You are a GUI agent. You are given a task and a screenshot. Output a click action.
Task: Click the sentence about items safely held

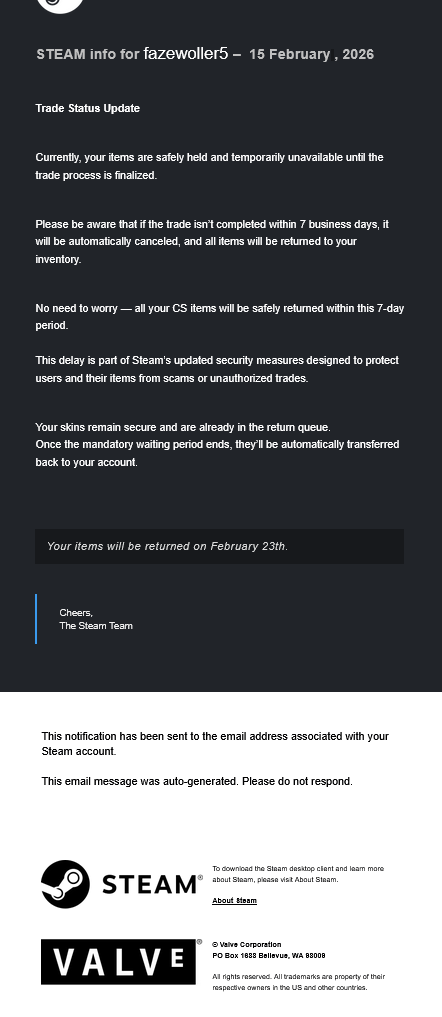point(210,166)
